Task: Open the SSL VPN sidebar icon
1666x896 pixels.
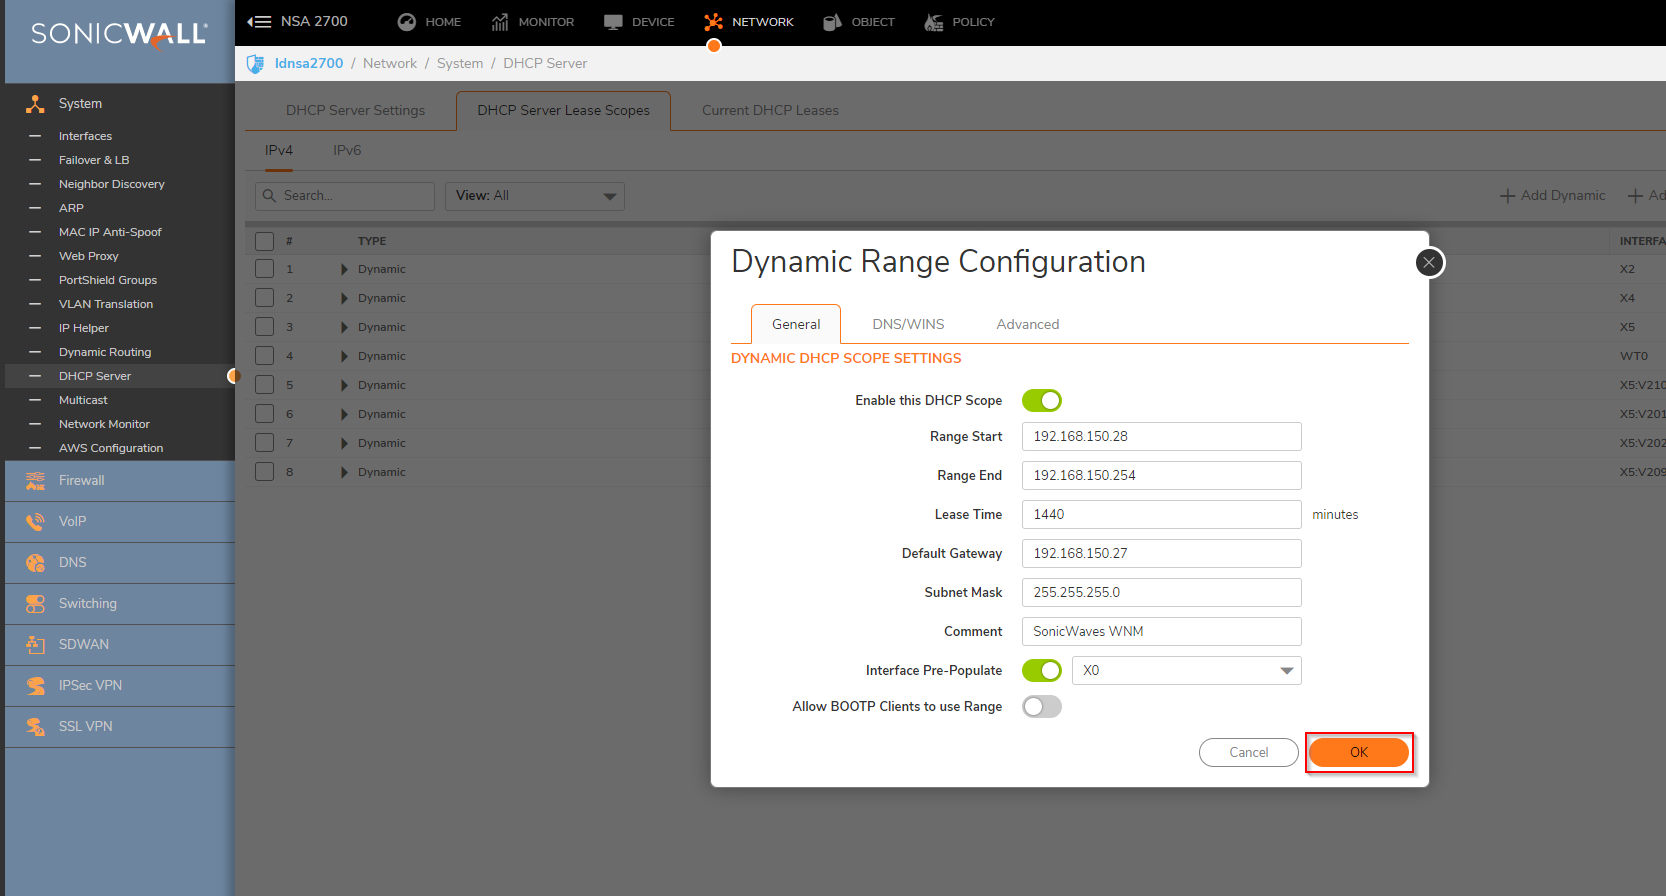Action: click(x=35, y=727)
